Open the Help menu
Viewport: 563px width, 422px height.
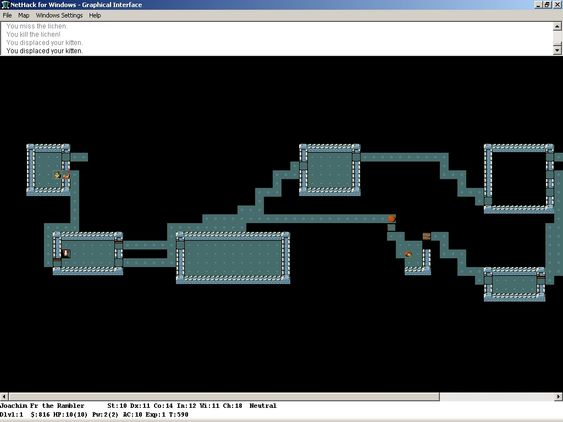pos(95,15)
